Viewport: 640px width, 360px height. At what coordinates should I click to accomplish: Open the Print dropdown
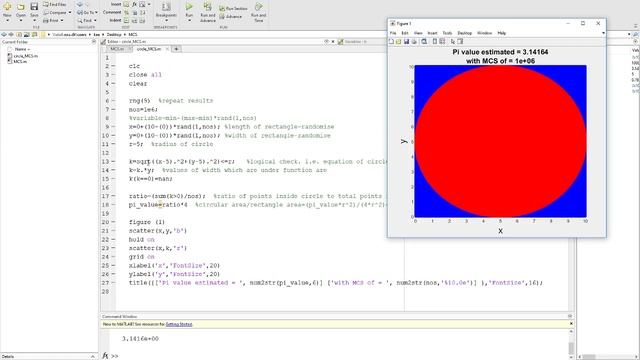coord(54,20)
